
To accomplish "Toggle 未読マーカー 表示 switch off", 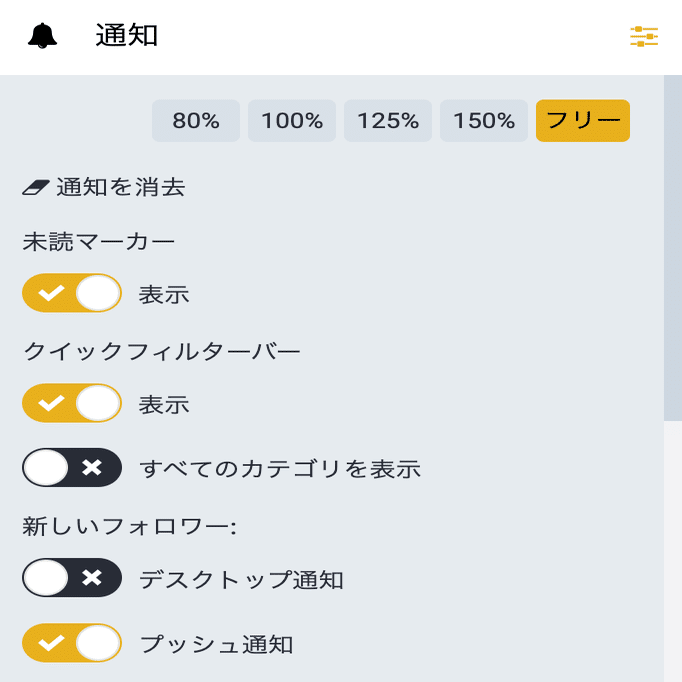I will (72, 294).
